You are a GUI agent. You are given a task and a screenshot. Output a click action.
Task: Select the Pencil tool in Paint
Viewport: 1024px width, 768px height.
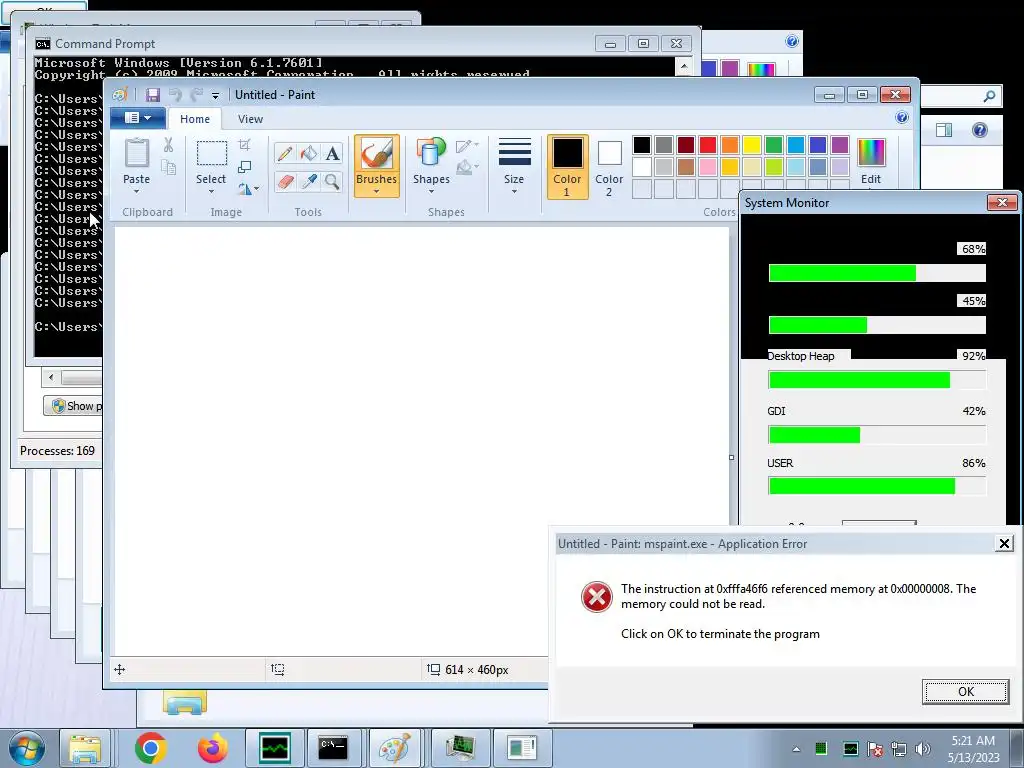click(285, 153)
